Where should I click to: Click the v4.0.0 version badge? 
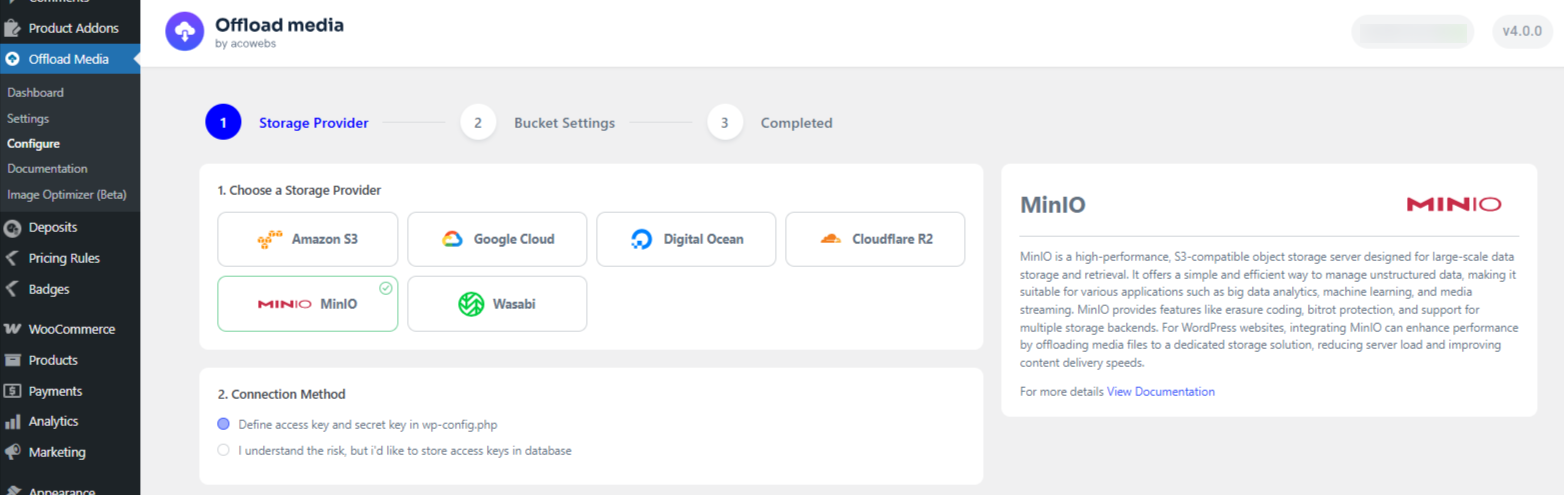click(x=1522, y=31)
